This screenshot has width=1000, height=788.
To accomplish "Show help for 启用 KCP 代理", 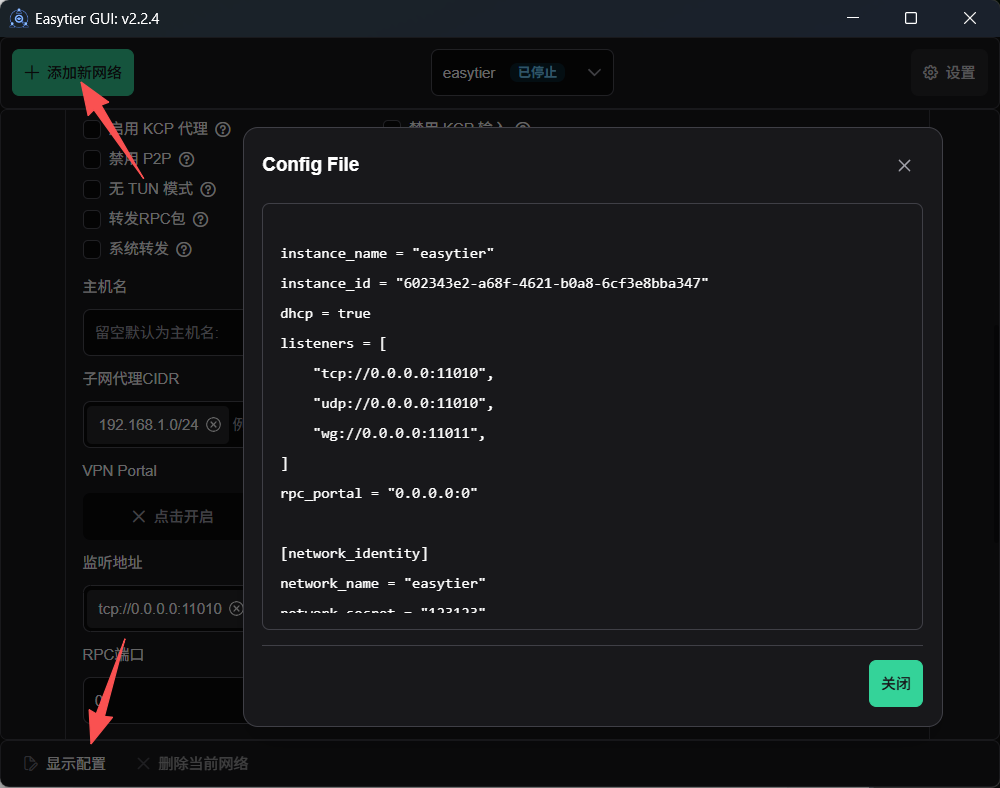I will pos(223,129).
